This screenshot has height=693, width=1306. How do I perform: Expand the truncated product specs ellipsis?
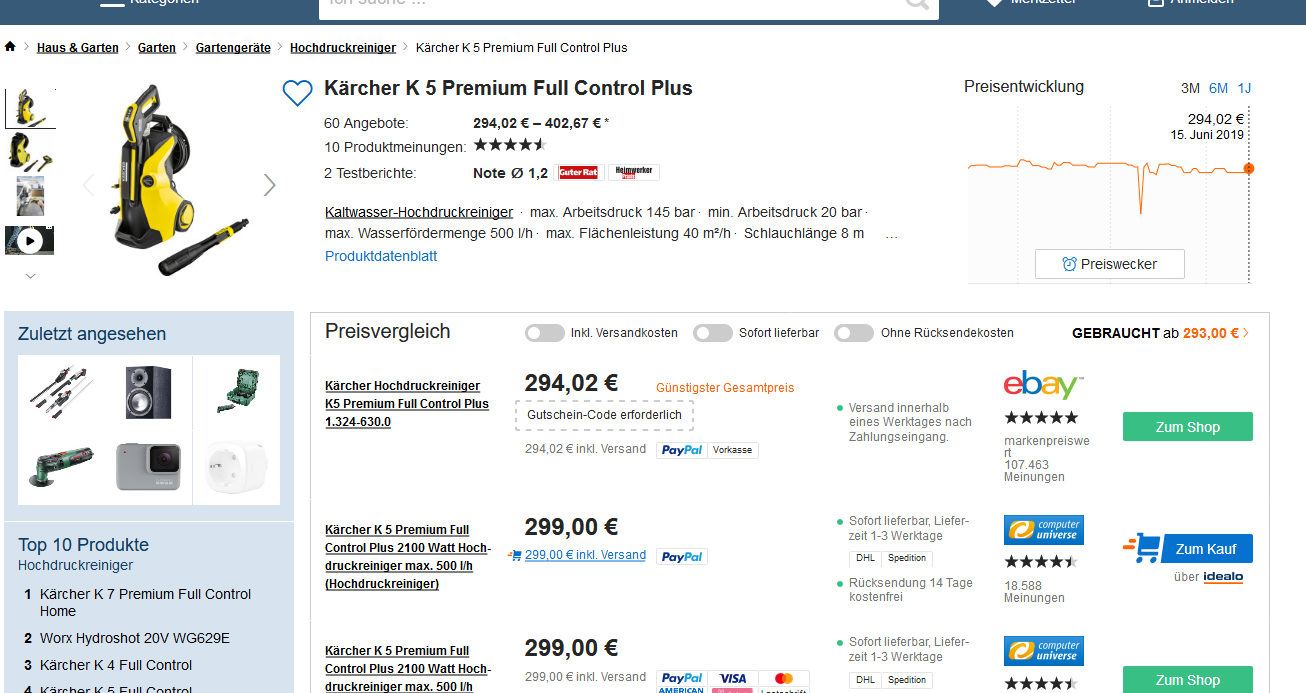tap(891, 234)
